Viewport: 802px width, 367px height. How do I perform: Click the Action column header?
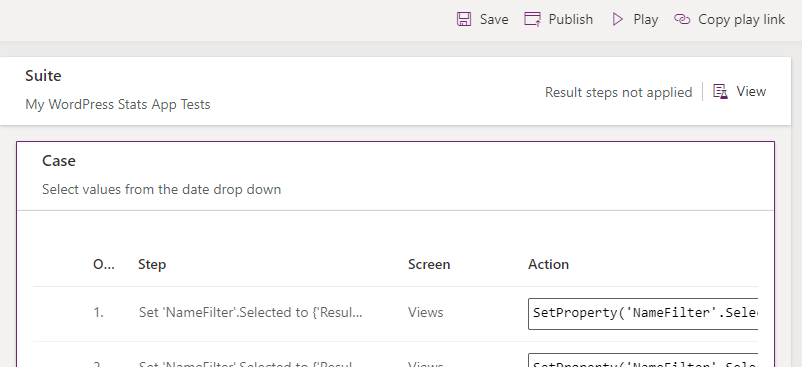click(x=548, y=264)
